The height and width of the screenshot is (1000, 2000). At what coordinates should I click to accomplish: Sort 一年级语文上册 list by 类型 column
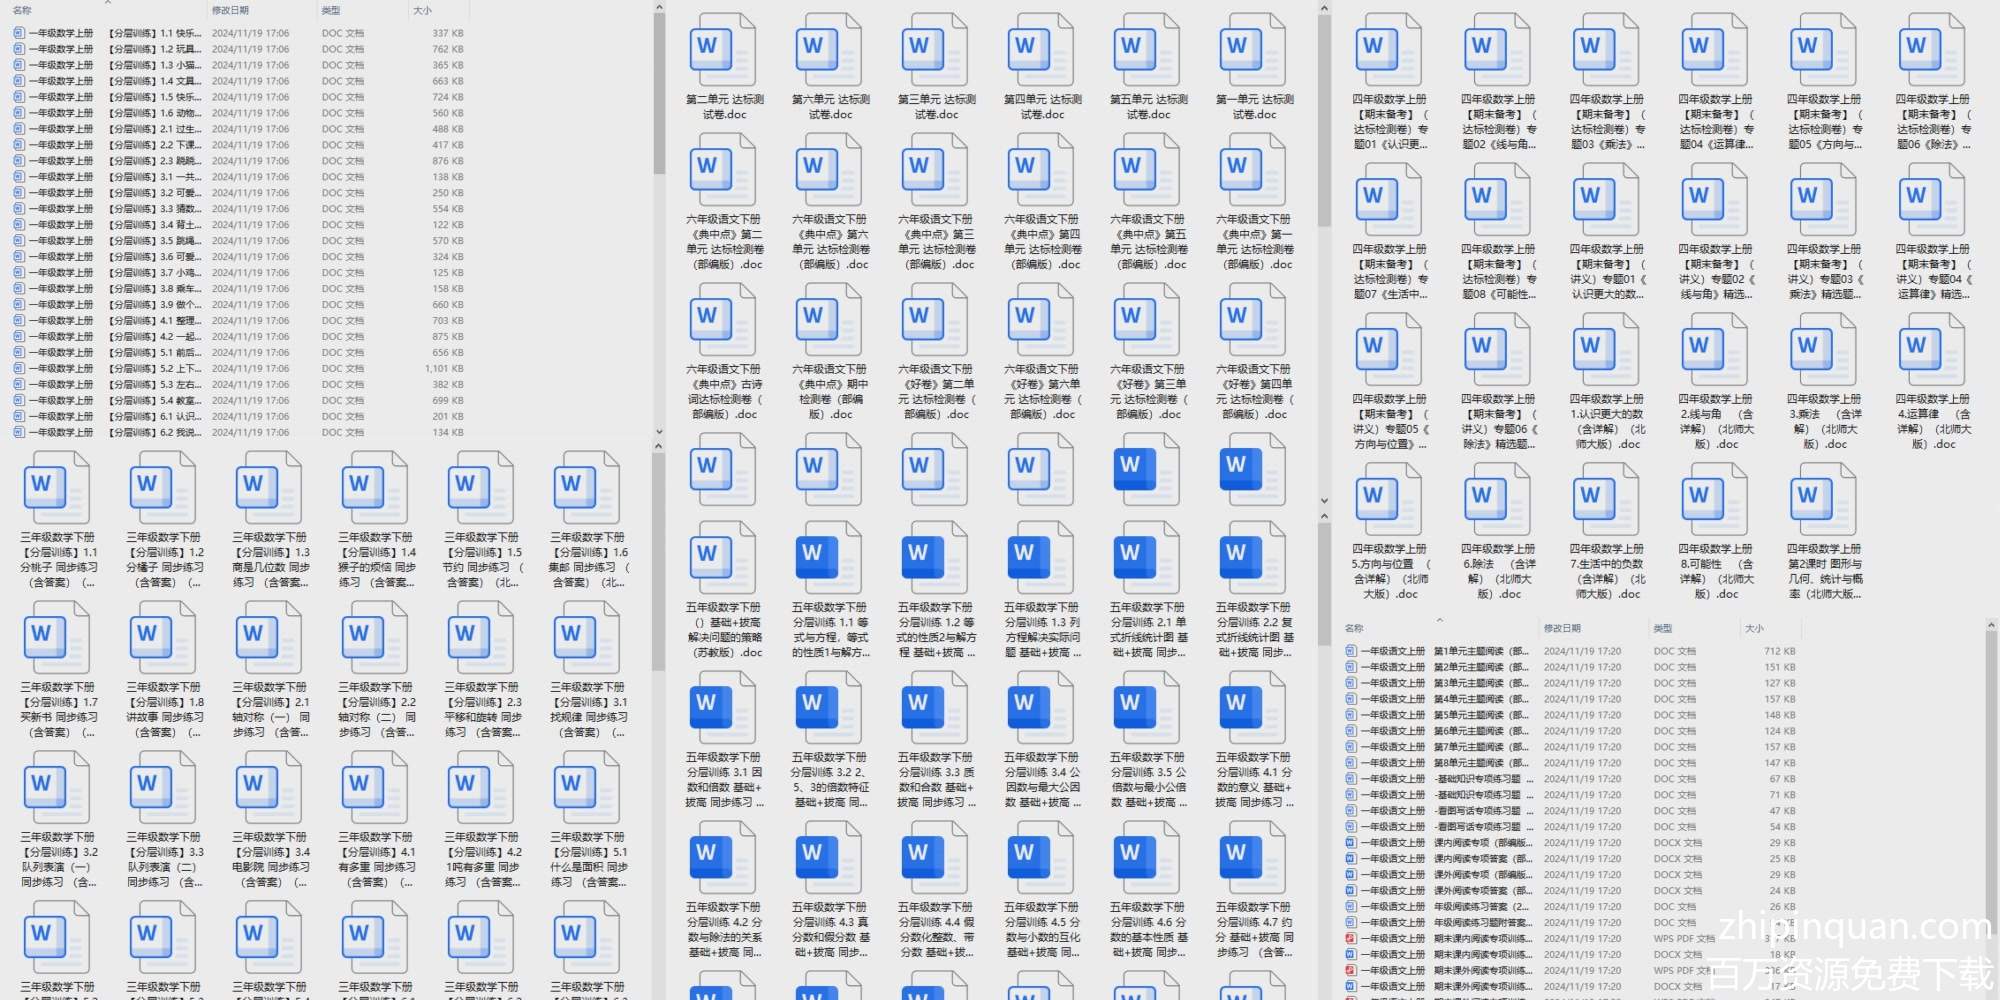coord(1662,628)
